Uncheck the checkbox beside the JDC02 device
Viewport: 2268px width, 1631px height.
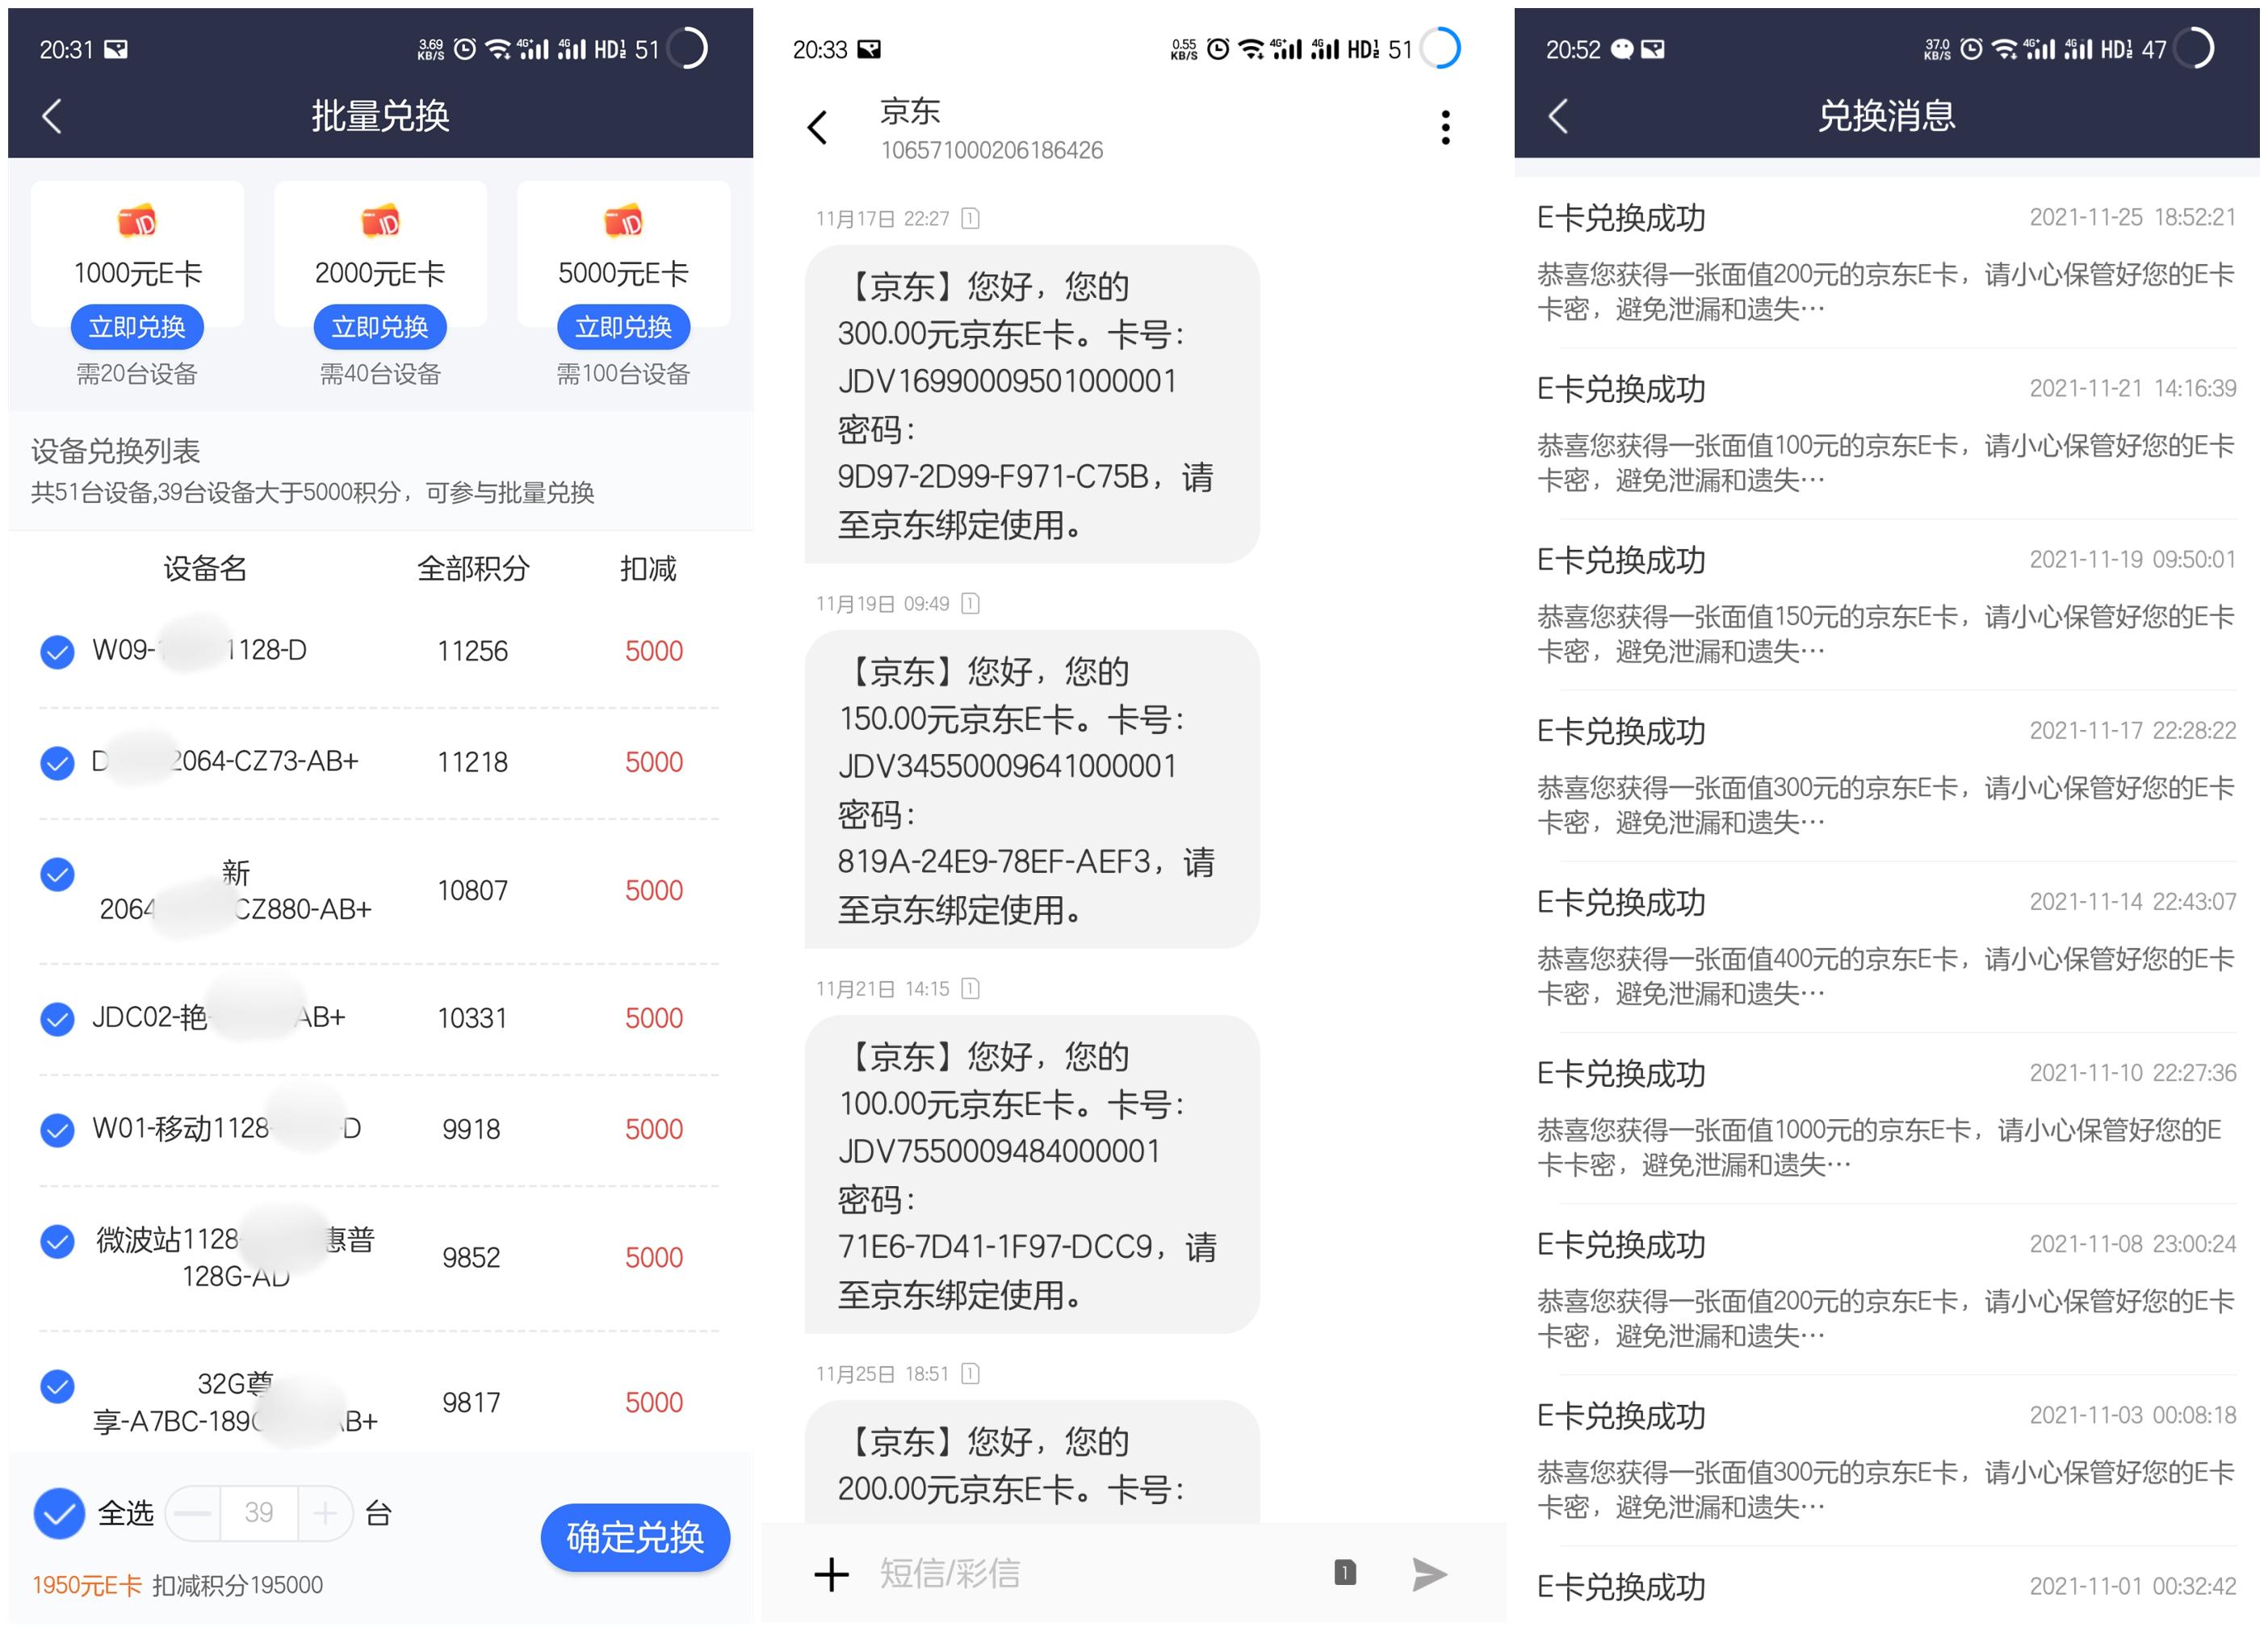pyautogui.click(x=57, y=1018)
